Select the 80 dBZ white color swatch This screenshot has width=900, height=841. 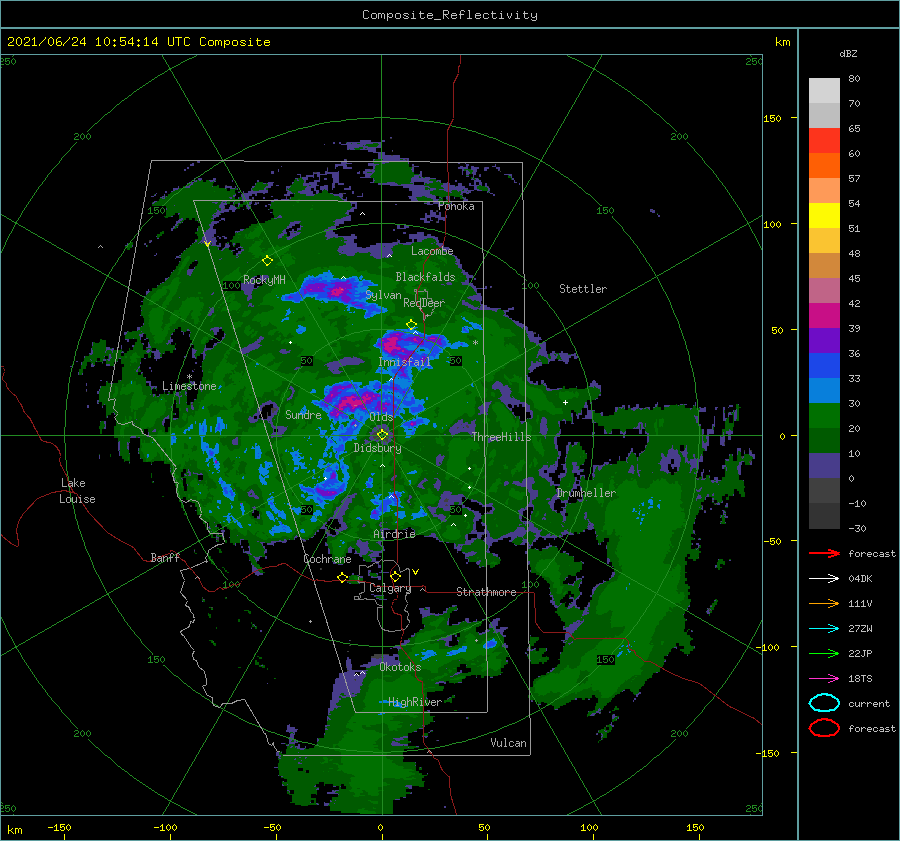tap(824, 91)
